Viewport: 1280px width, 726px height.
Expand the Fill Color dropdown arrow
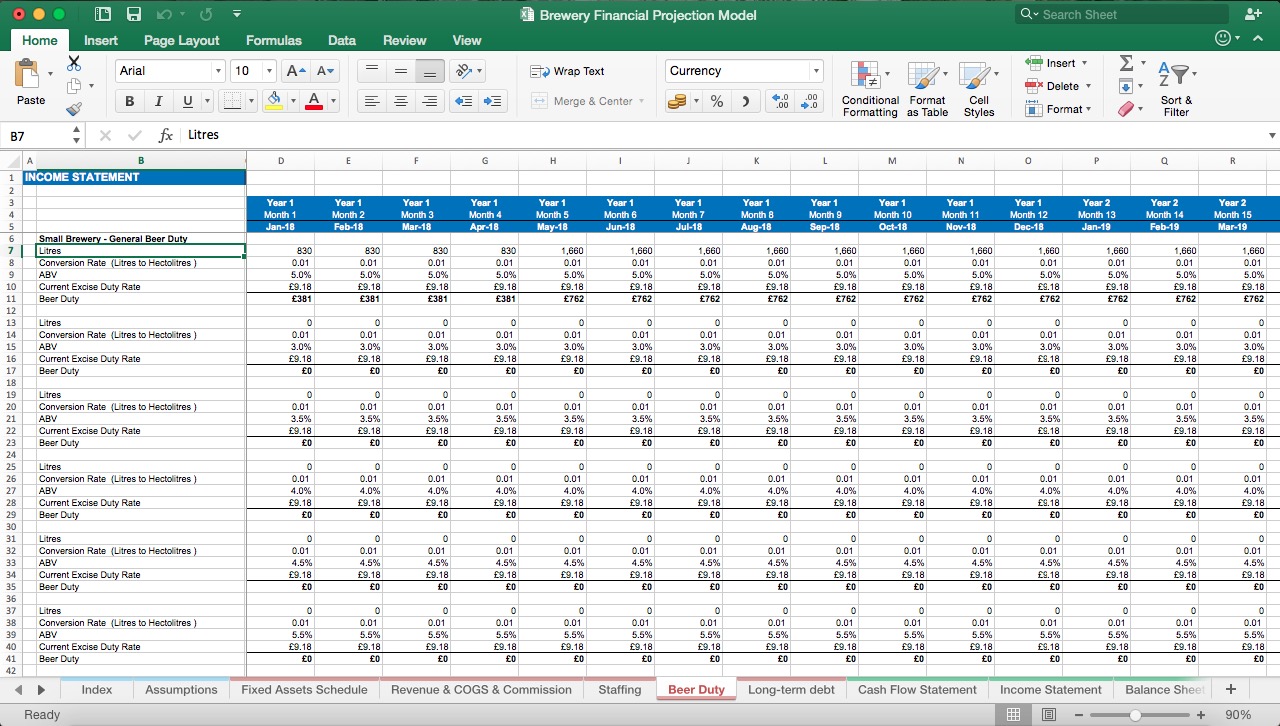[x=293, y=101]
